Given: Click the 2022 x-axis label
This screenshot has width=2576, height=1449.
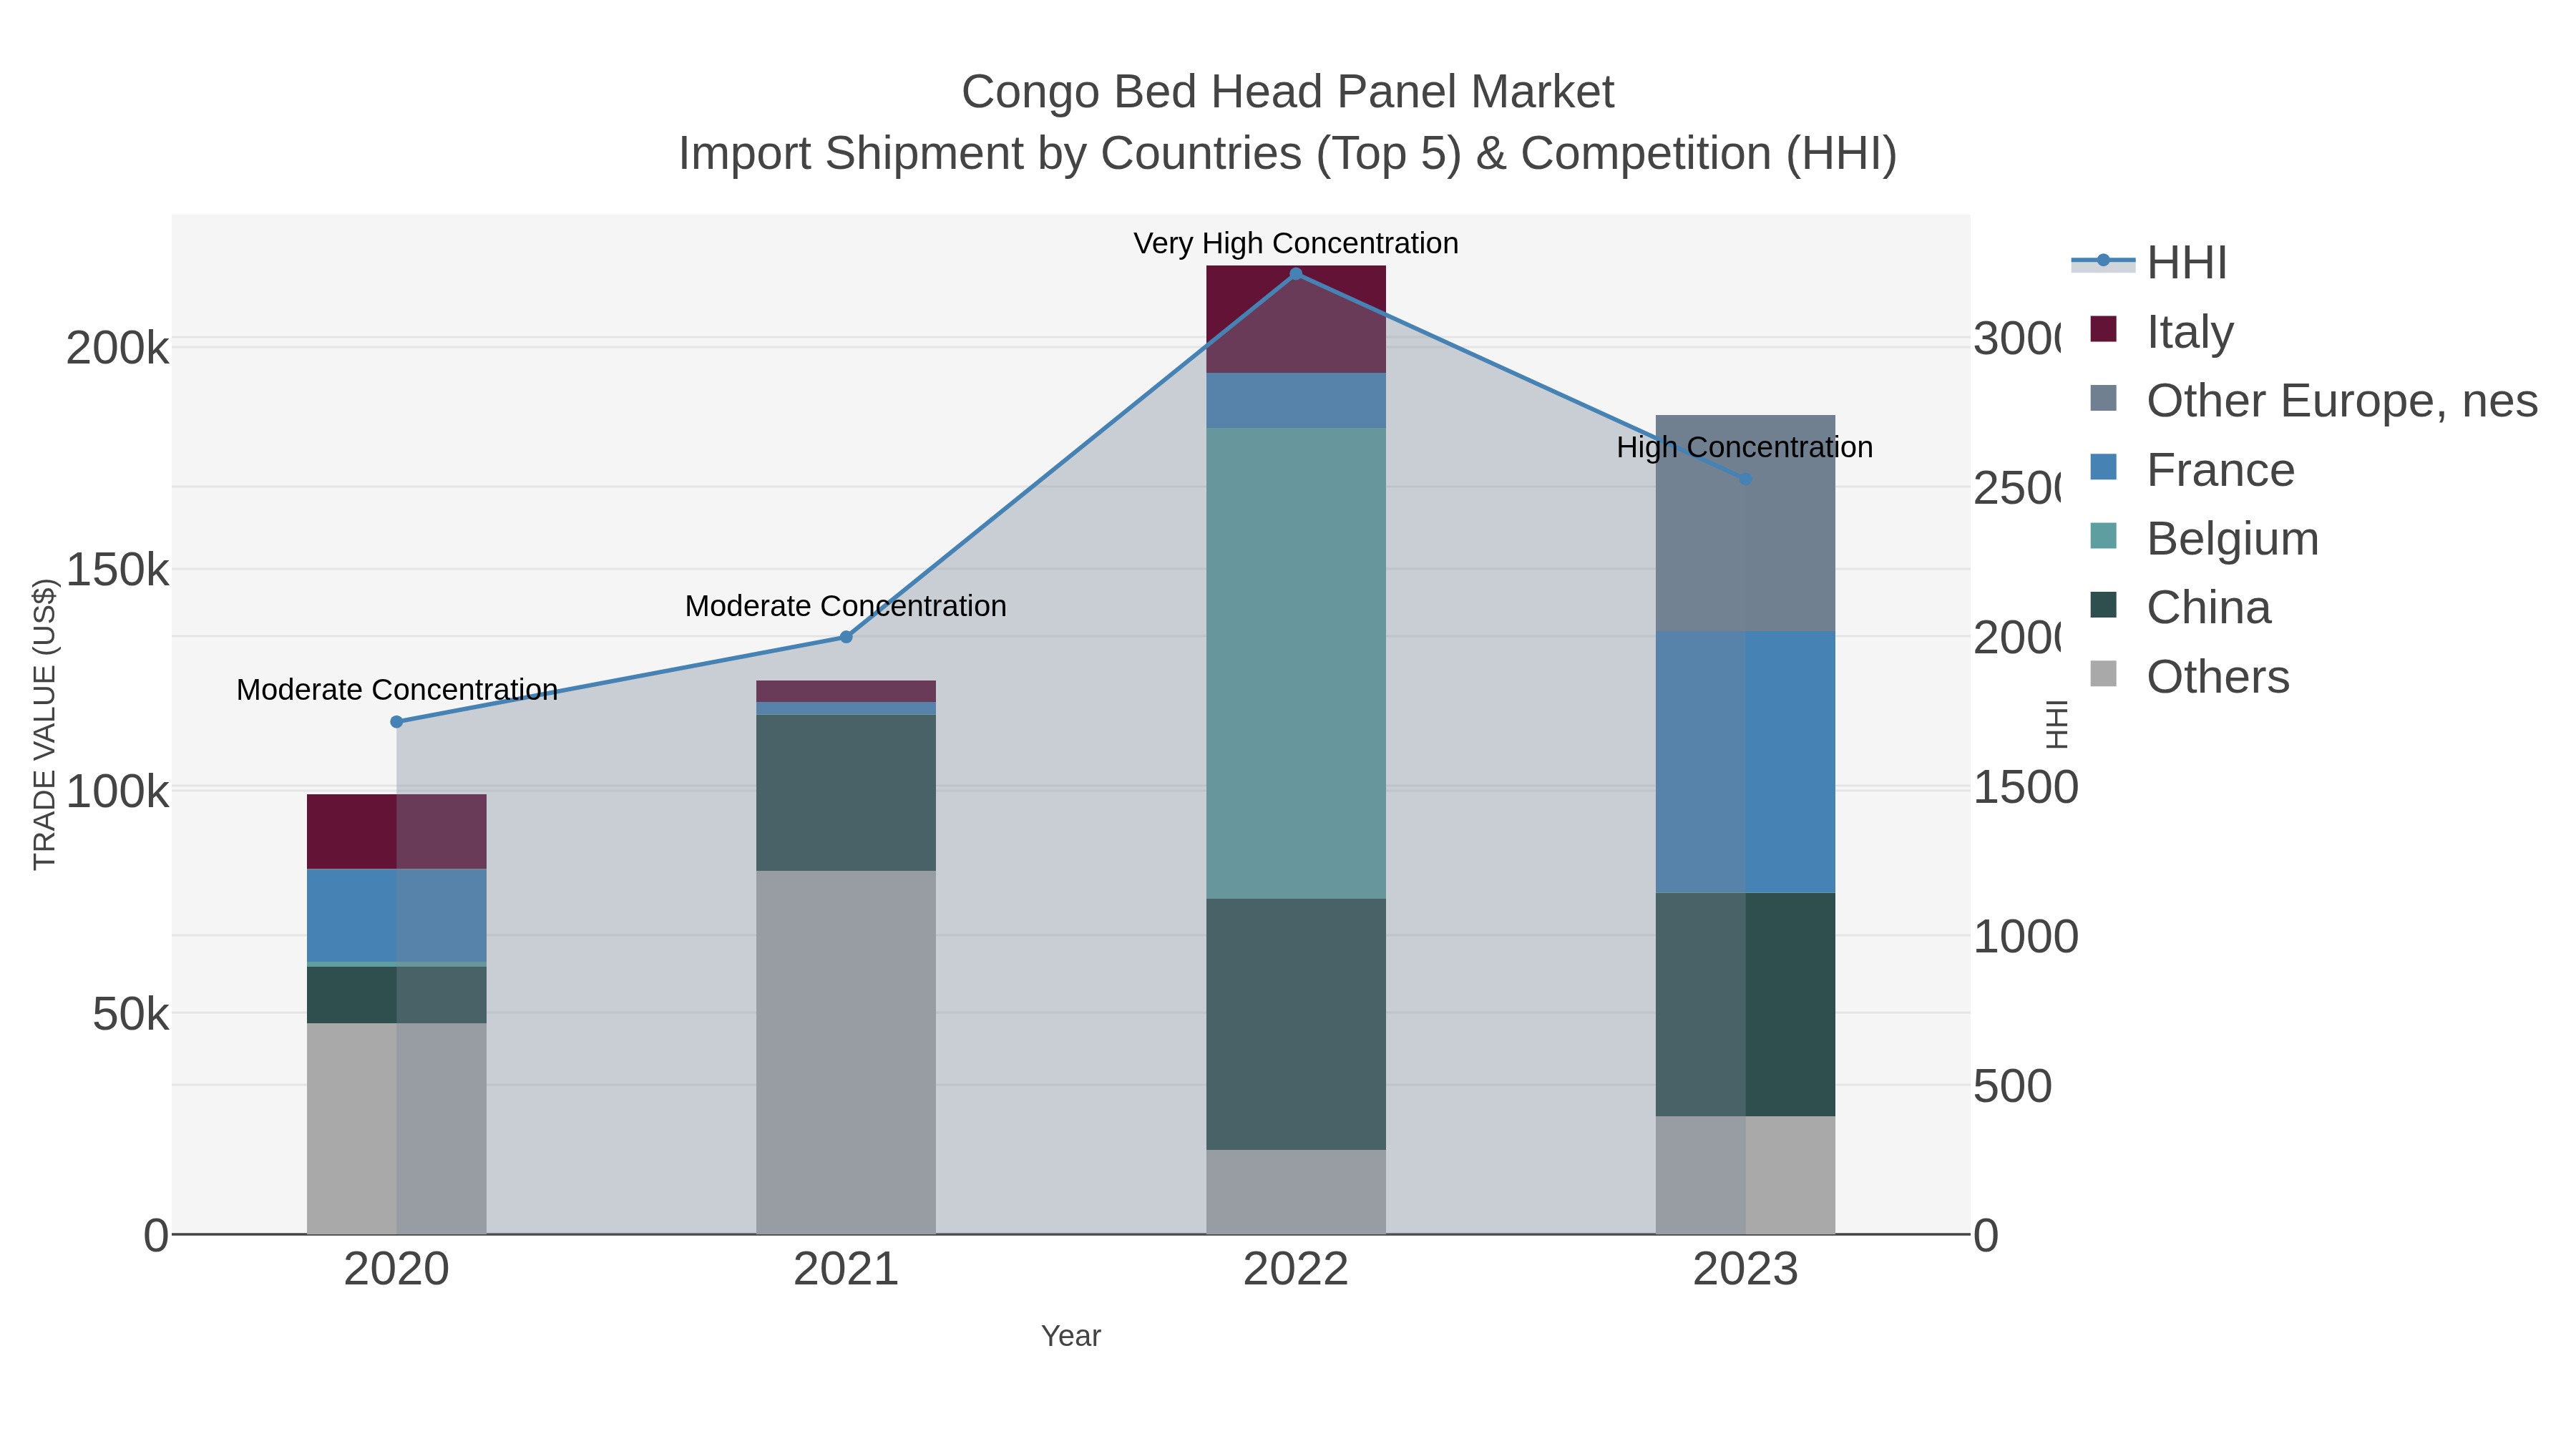Looking at the screenshot, I should 1296,1270.
